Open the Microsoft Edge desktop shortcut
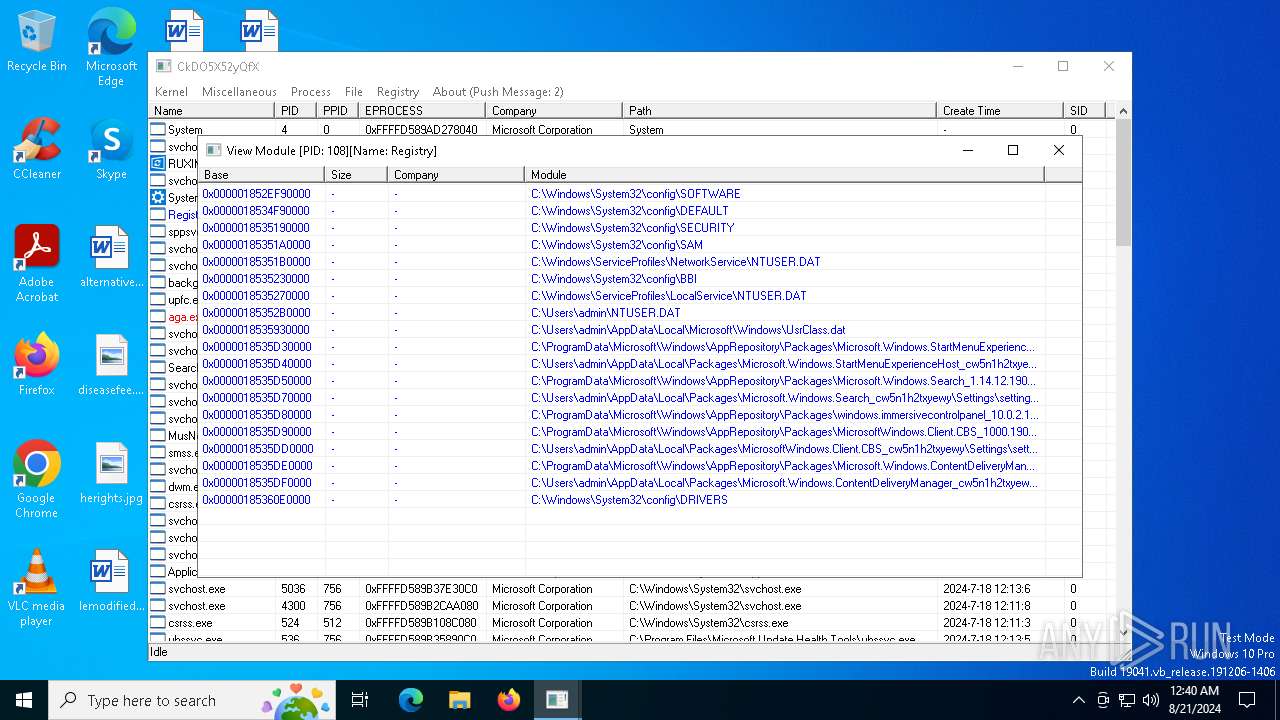 coord(111,47)
